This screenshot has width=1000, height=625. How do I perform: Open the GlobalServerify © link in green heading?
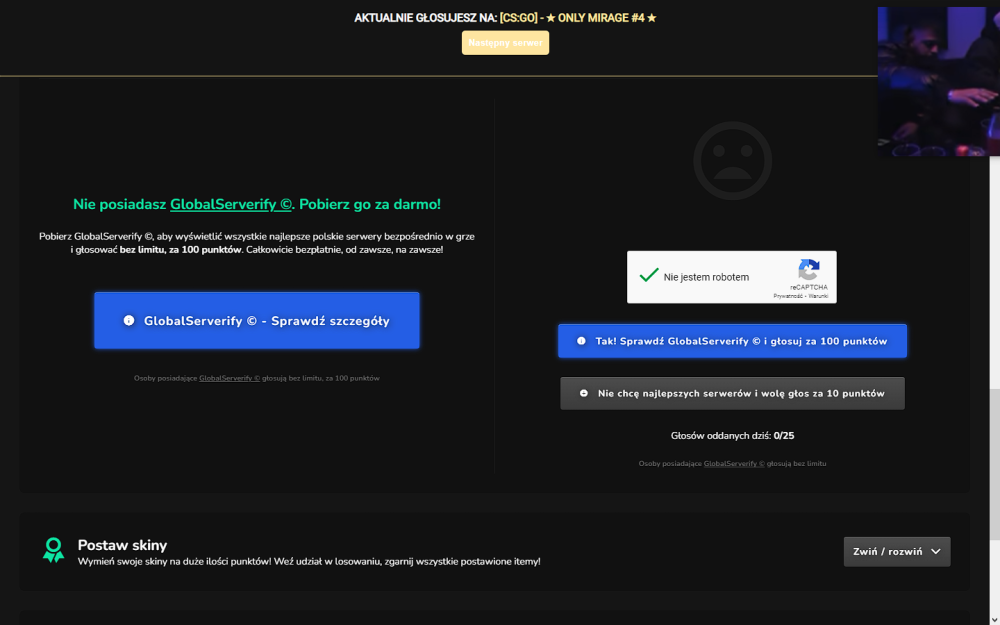[231, 204]
